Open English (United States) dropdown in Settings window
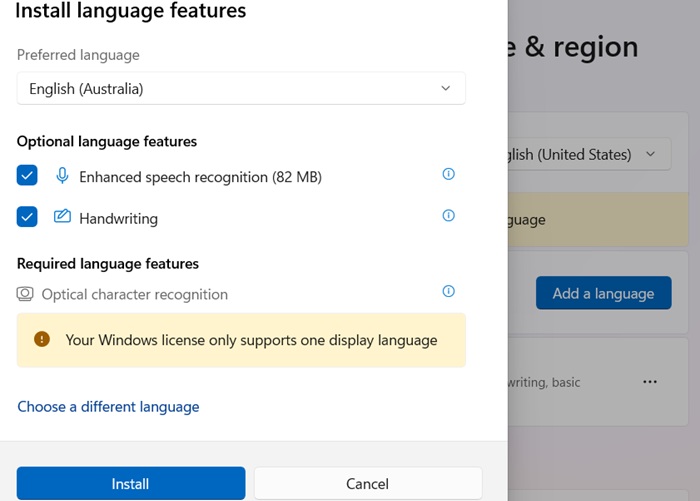The height and width of the screenshot is (501, 700). coord(589,154)
